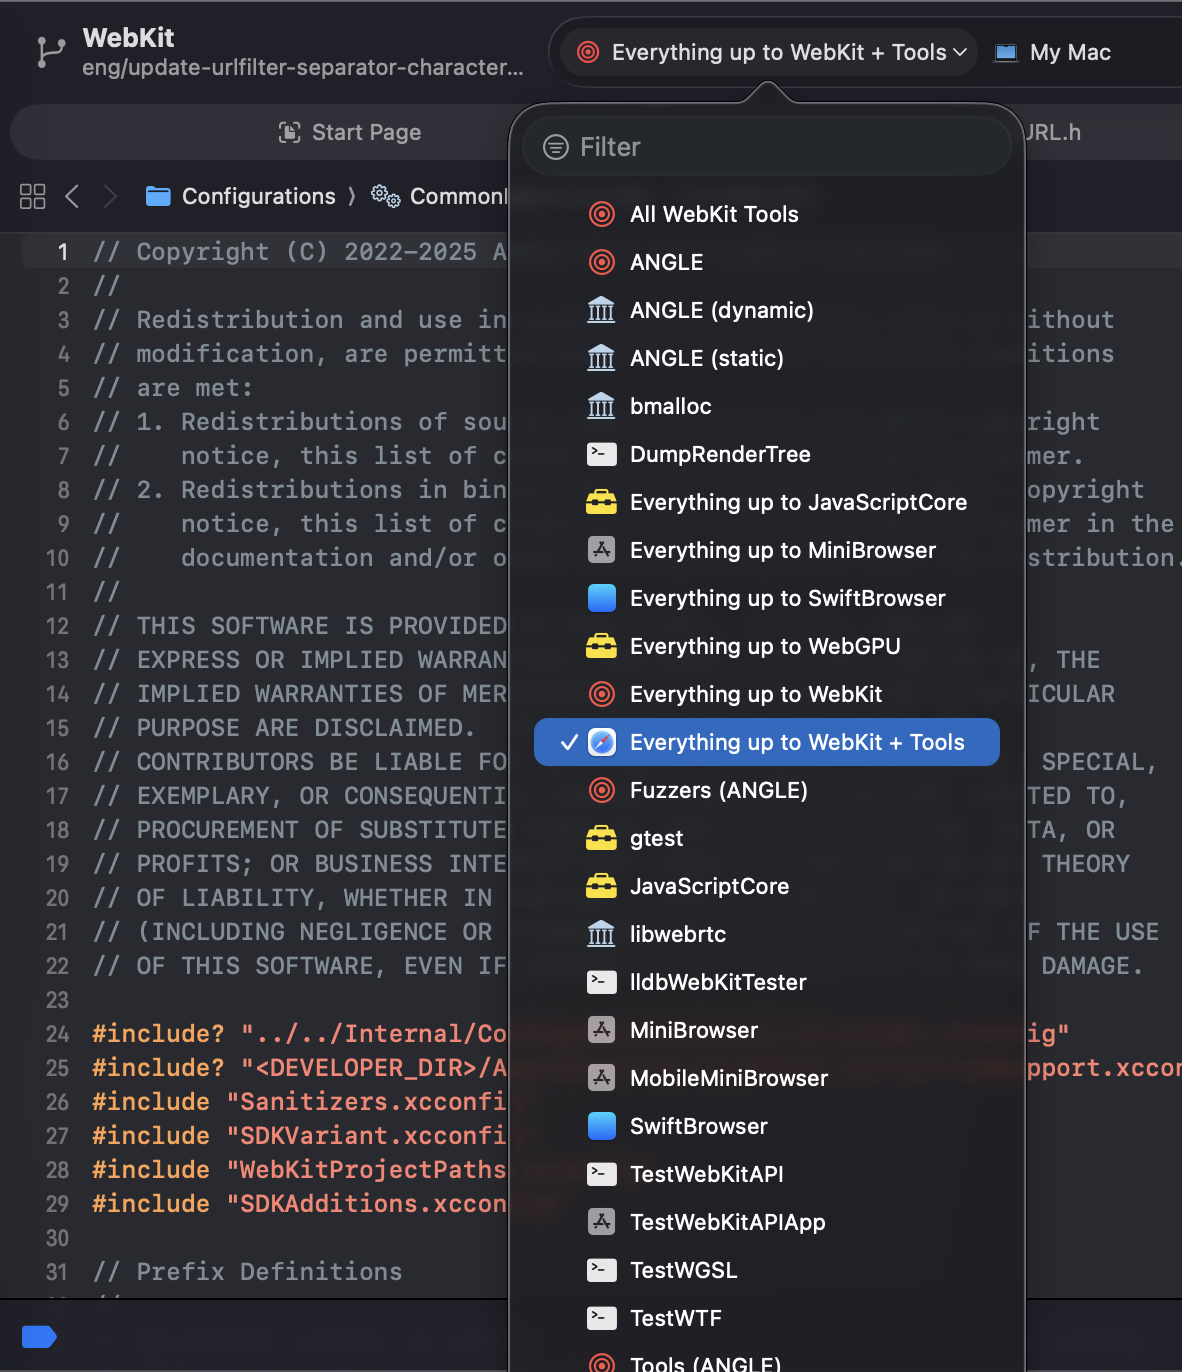The width and height of the screenshot is (1182, 1372).
Task: Type in the scheme Filter field
Action: point(780,147)
